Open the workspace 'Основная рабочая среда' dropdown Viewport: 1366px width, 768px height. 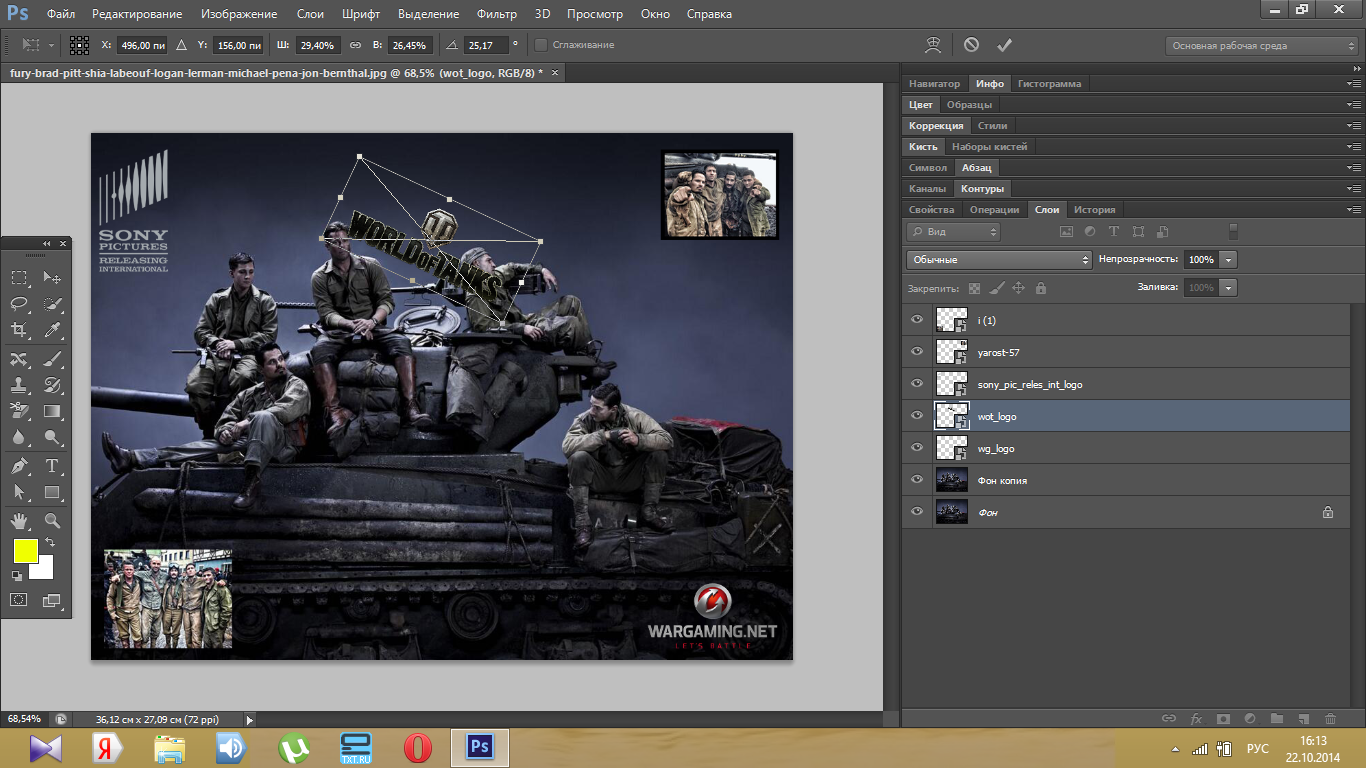coord(1262,45)
